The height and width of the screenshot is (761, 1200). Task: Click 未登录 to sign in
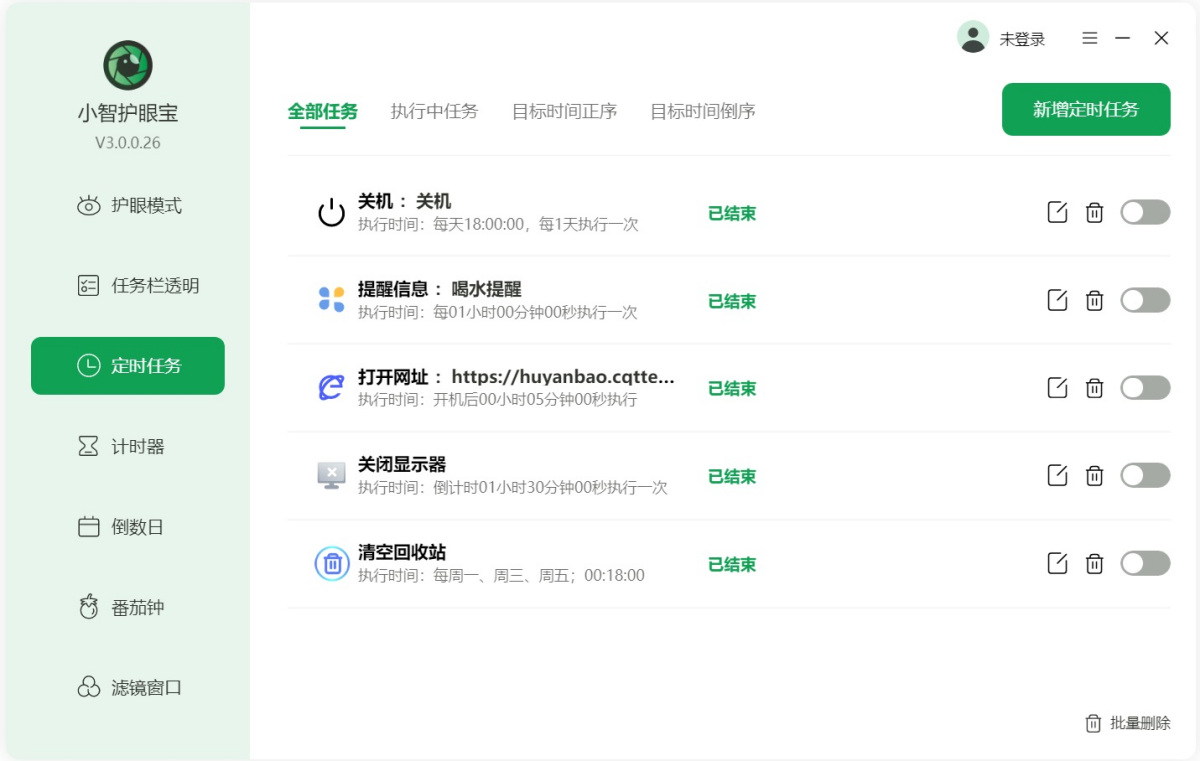coord(1021,38)
